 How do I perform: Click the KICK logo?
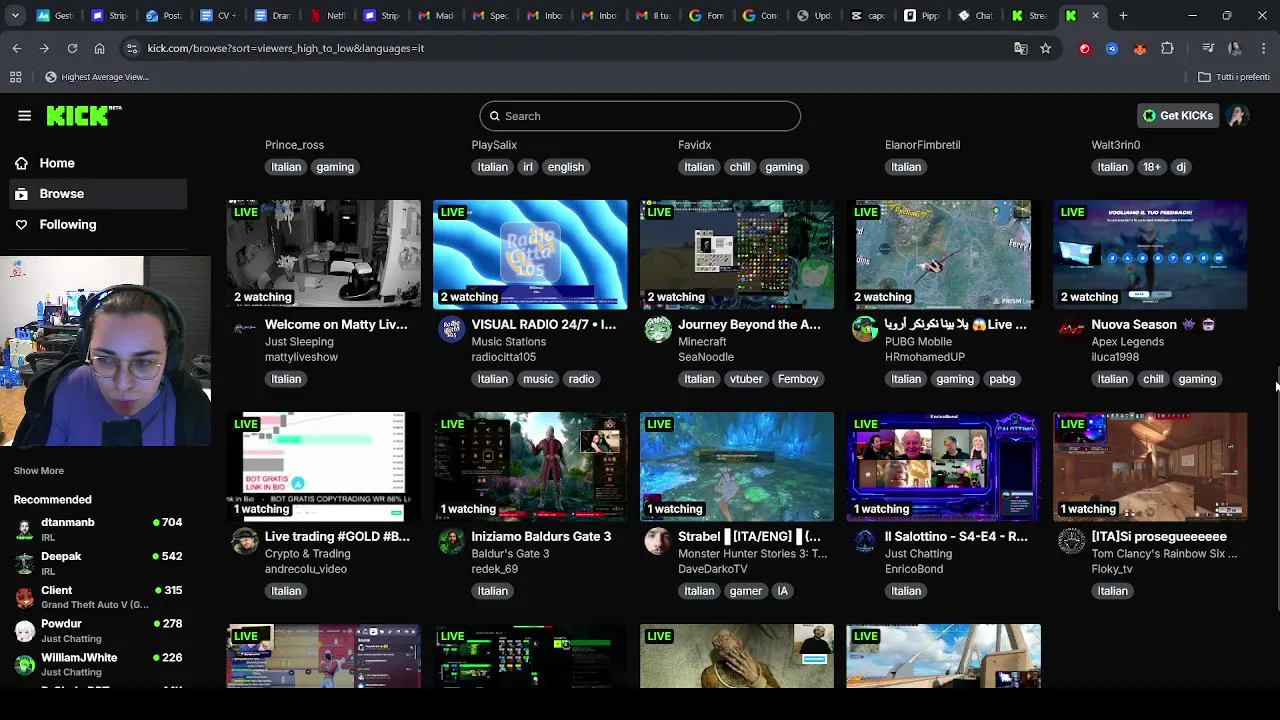point(84,116)
